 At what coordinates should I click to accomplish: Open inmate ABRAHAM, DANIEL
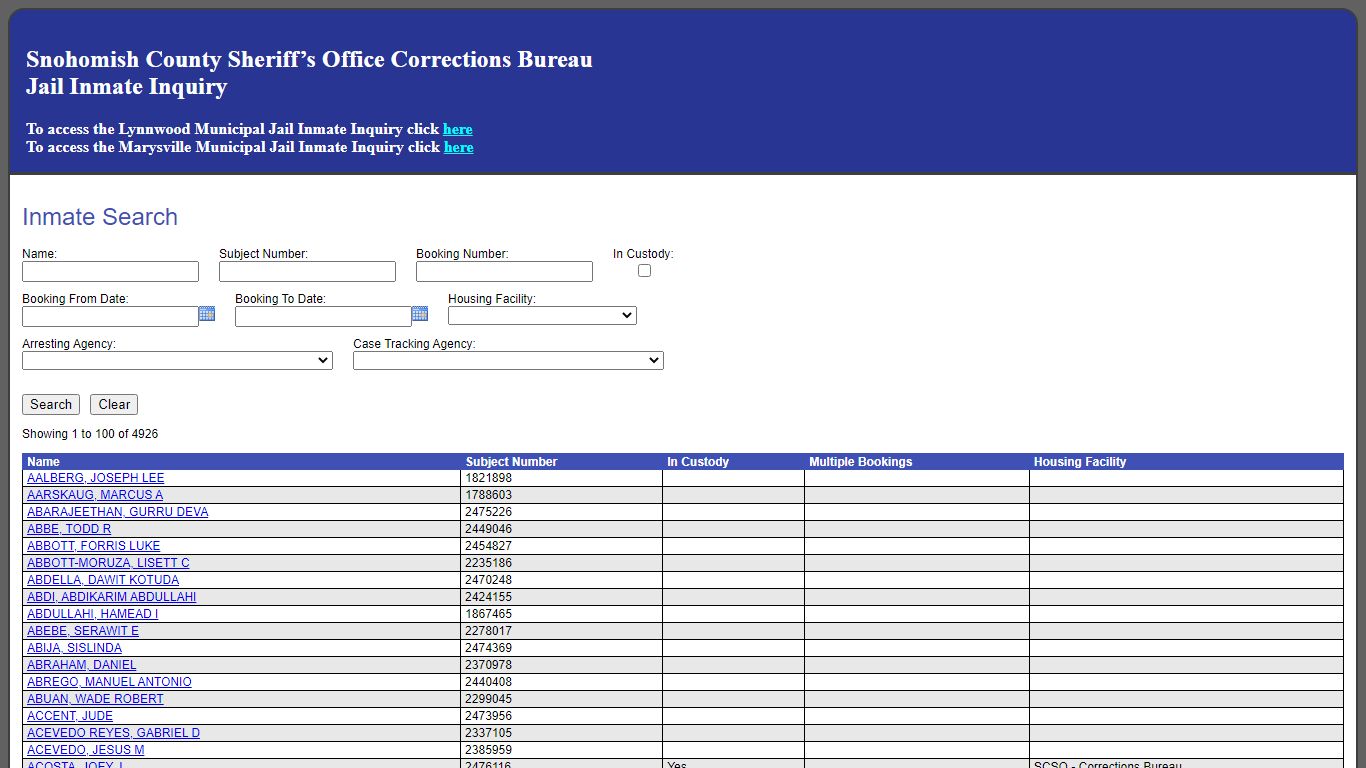81,665
